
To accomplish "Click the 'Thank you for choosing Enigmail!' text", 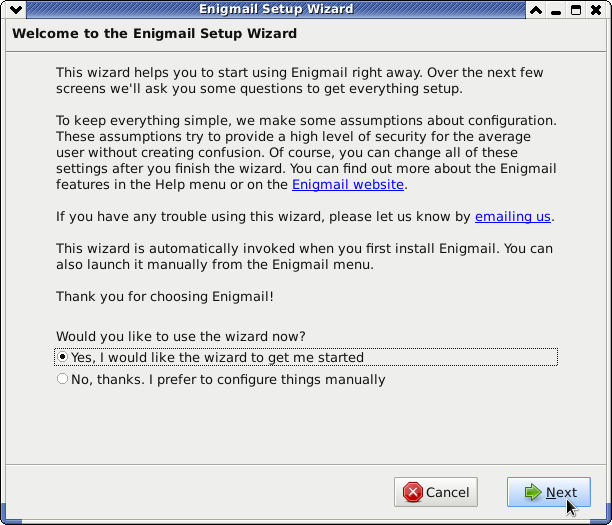I will coord(165,297).
